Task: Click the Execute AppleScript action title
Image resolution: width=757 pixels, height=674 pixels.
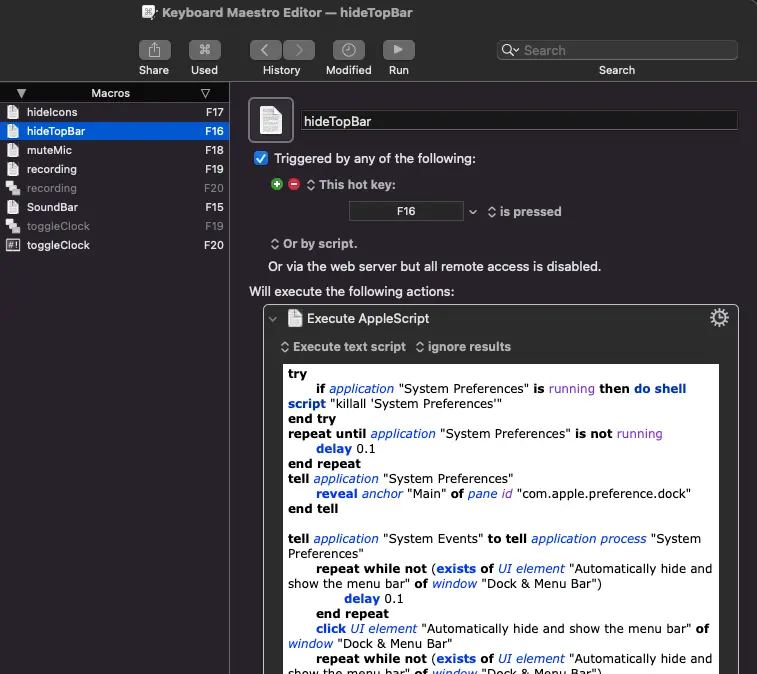Action: pos(368,319)
